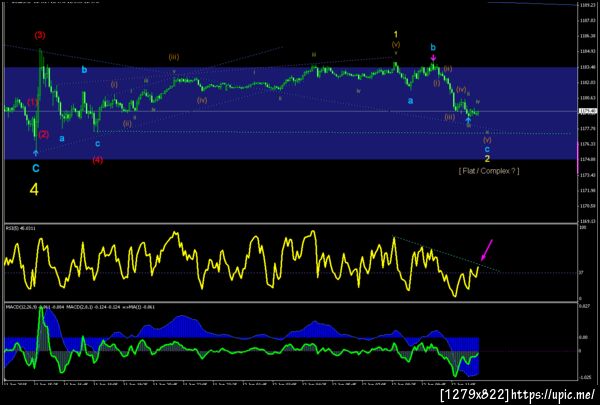Select blue a label beside red (2)
Image resolution: width=600 pixels, height=405 pixels.
tap(62, 139)
